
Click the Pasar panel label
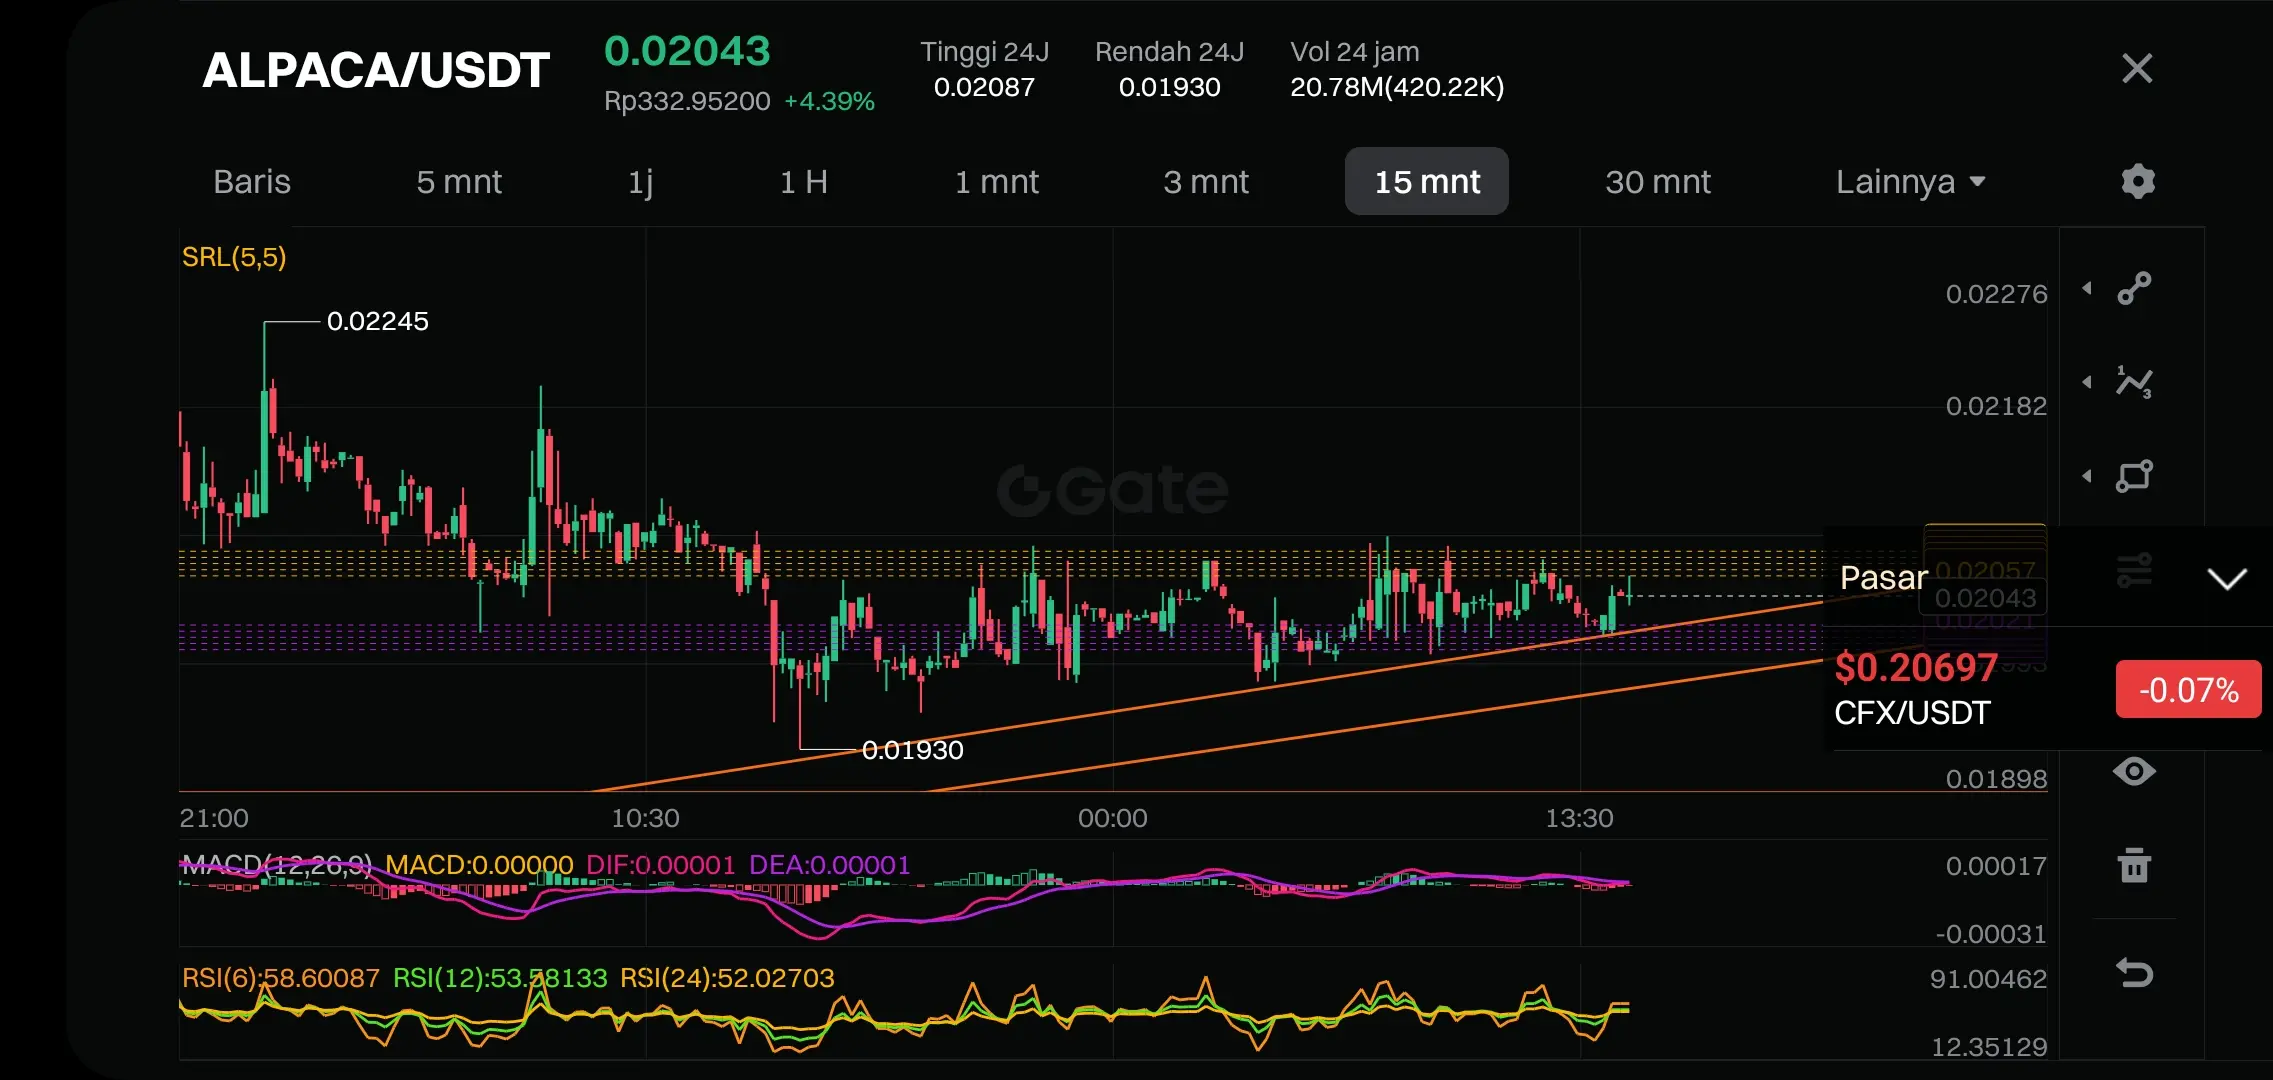[x=1883, y=578]
